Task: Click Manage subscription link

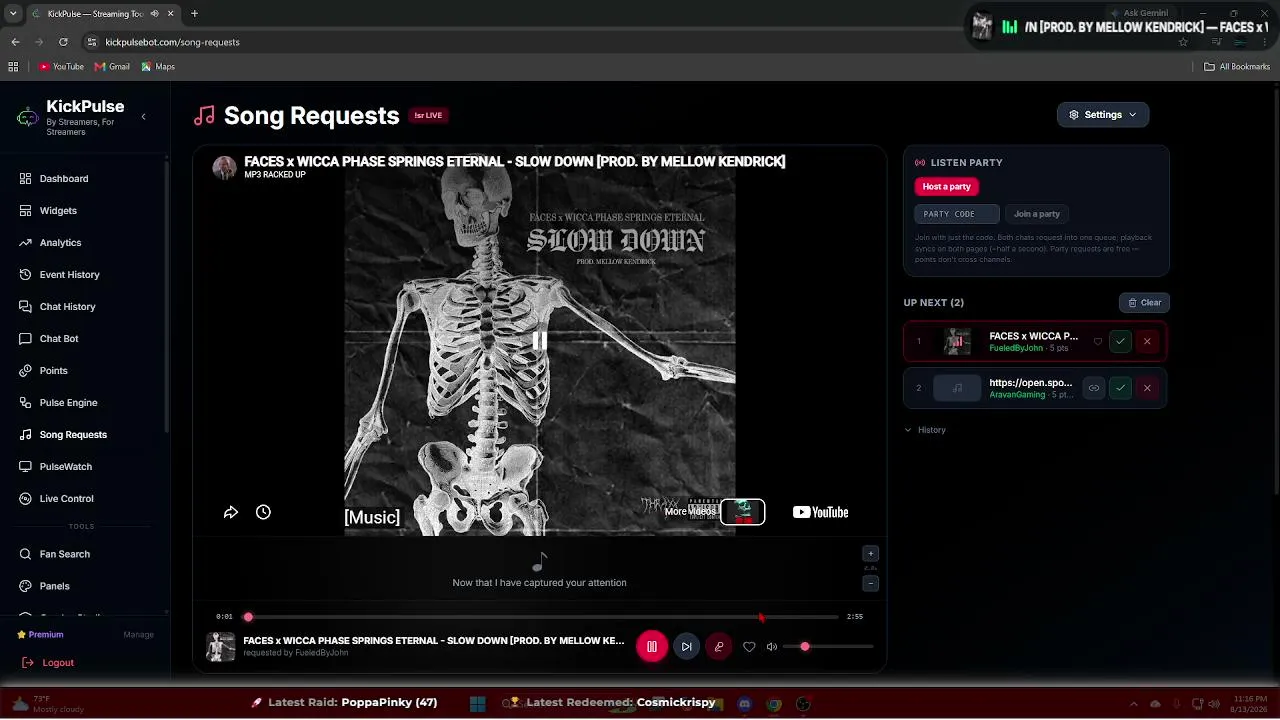Action: coord(138,635)
